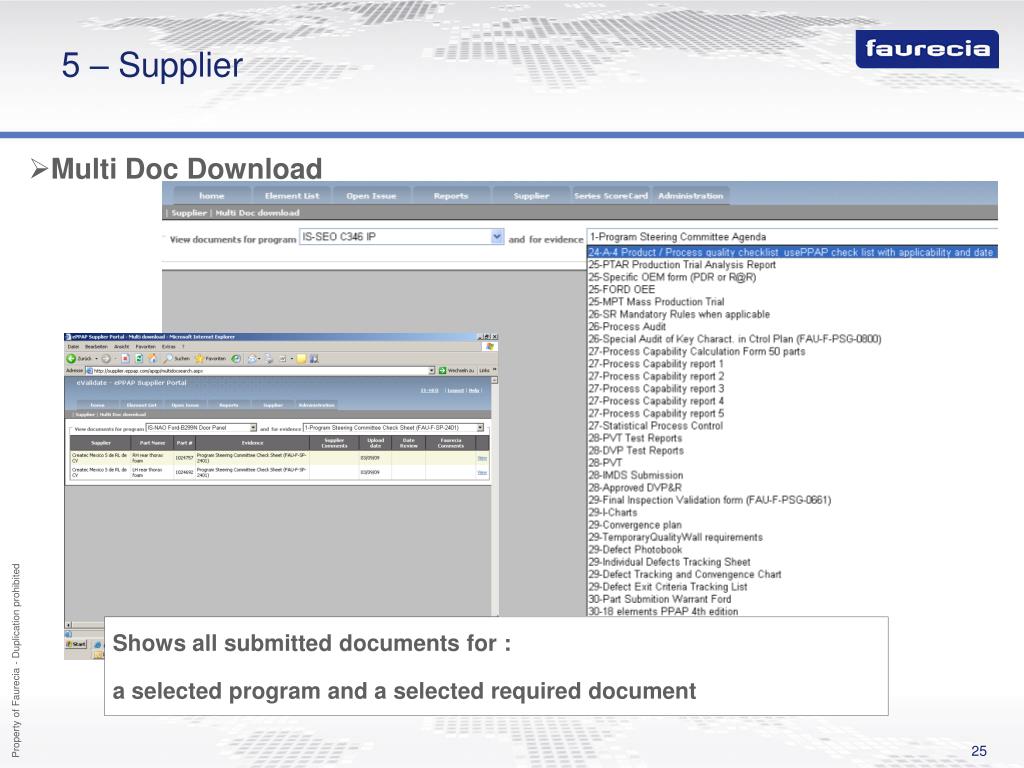Viewport: 1024px width, 768px height.
Task: Select 25-MPT Mass Production Trial
Action: point(656,302)
